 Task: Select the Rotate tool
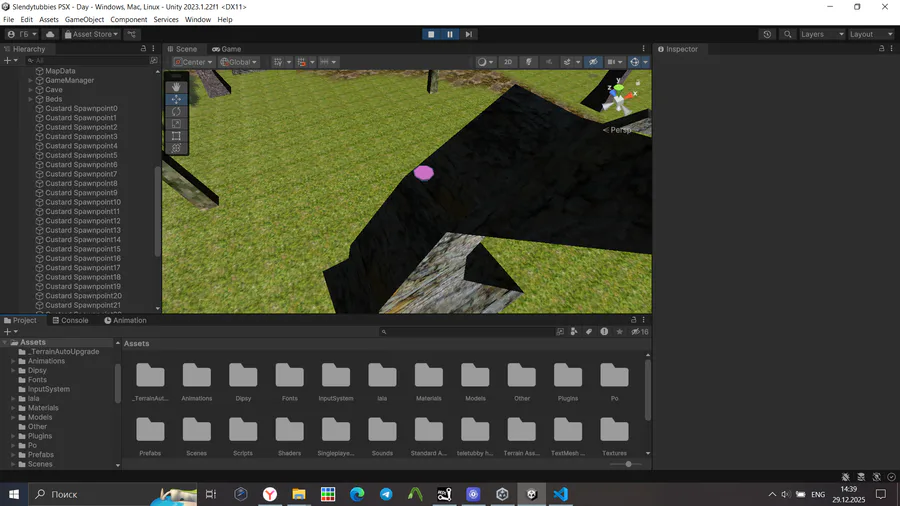(x=176, y=111)
